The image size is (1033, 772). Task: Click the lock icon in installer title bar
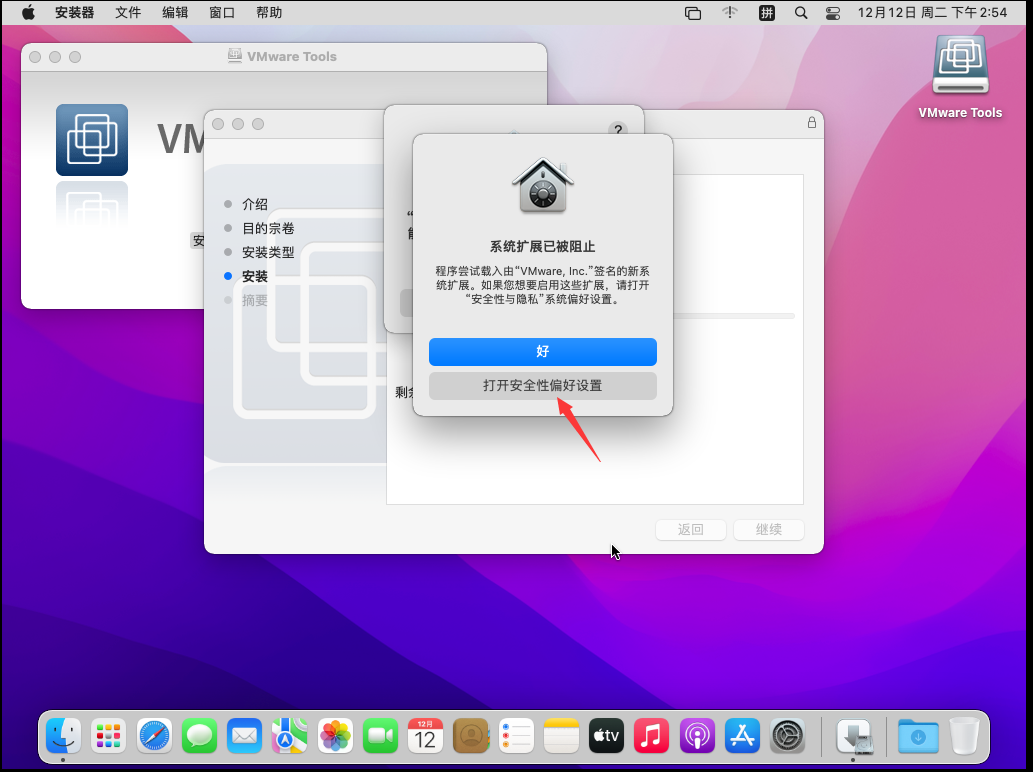tap(812, 123)
